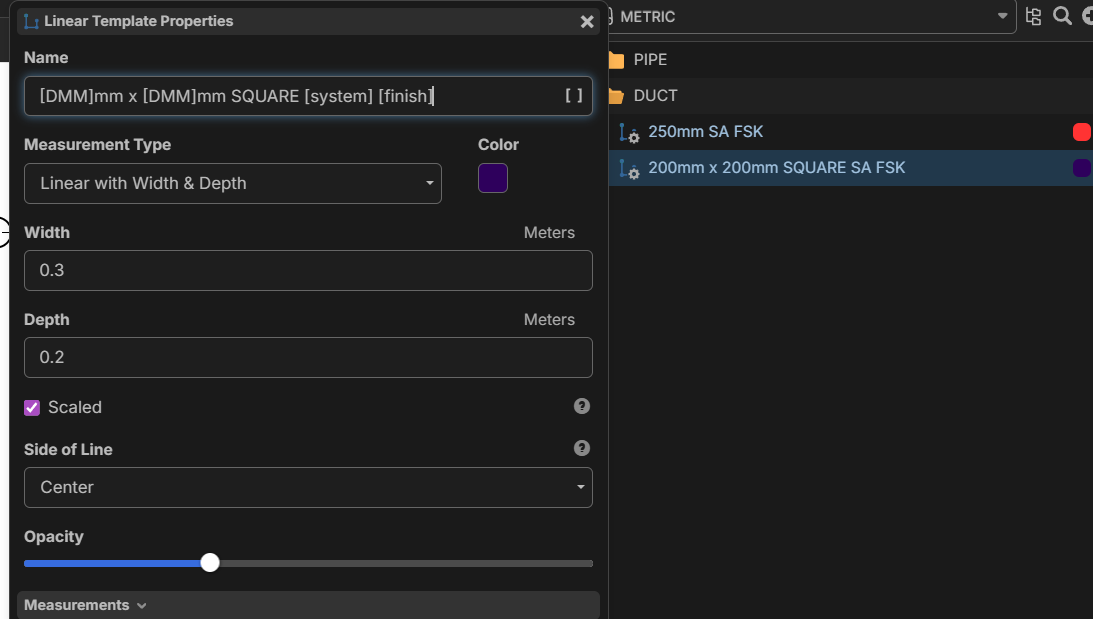Click the help icon next to Scaled

point(582,406)
